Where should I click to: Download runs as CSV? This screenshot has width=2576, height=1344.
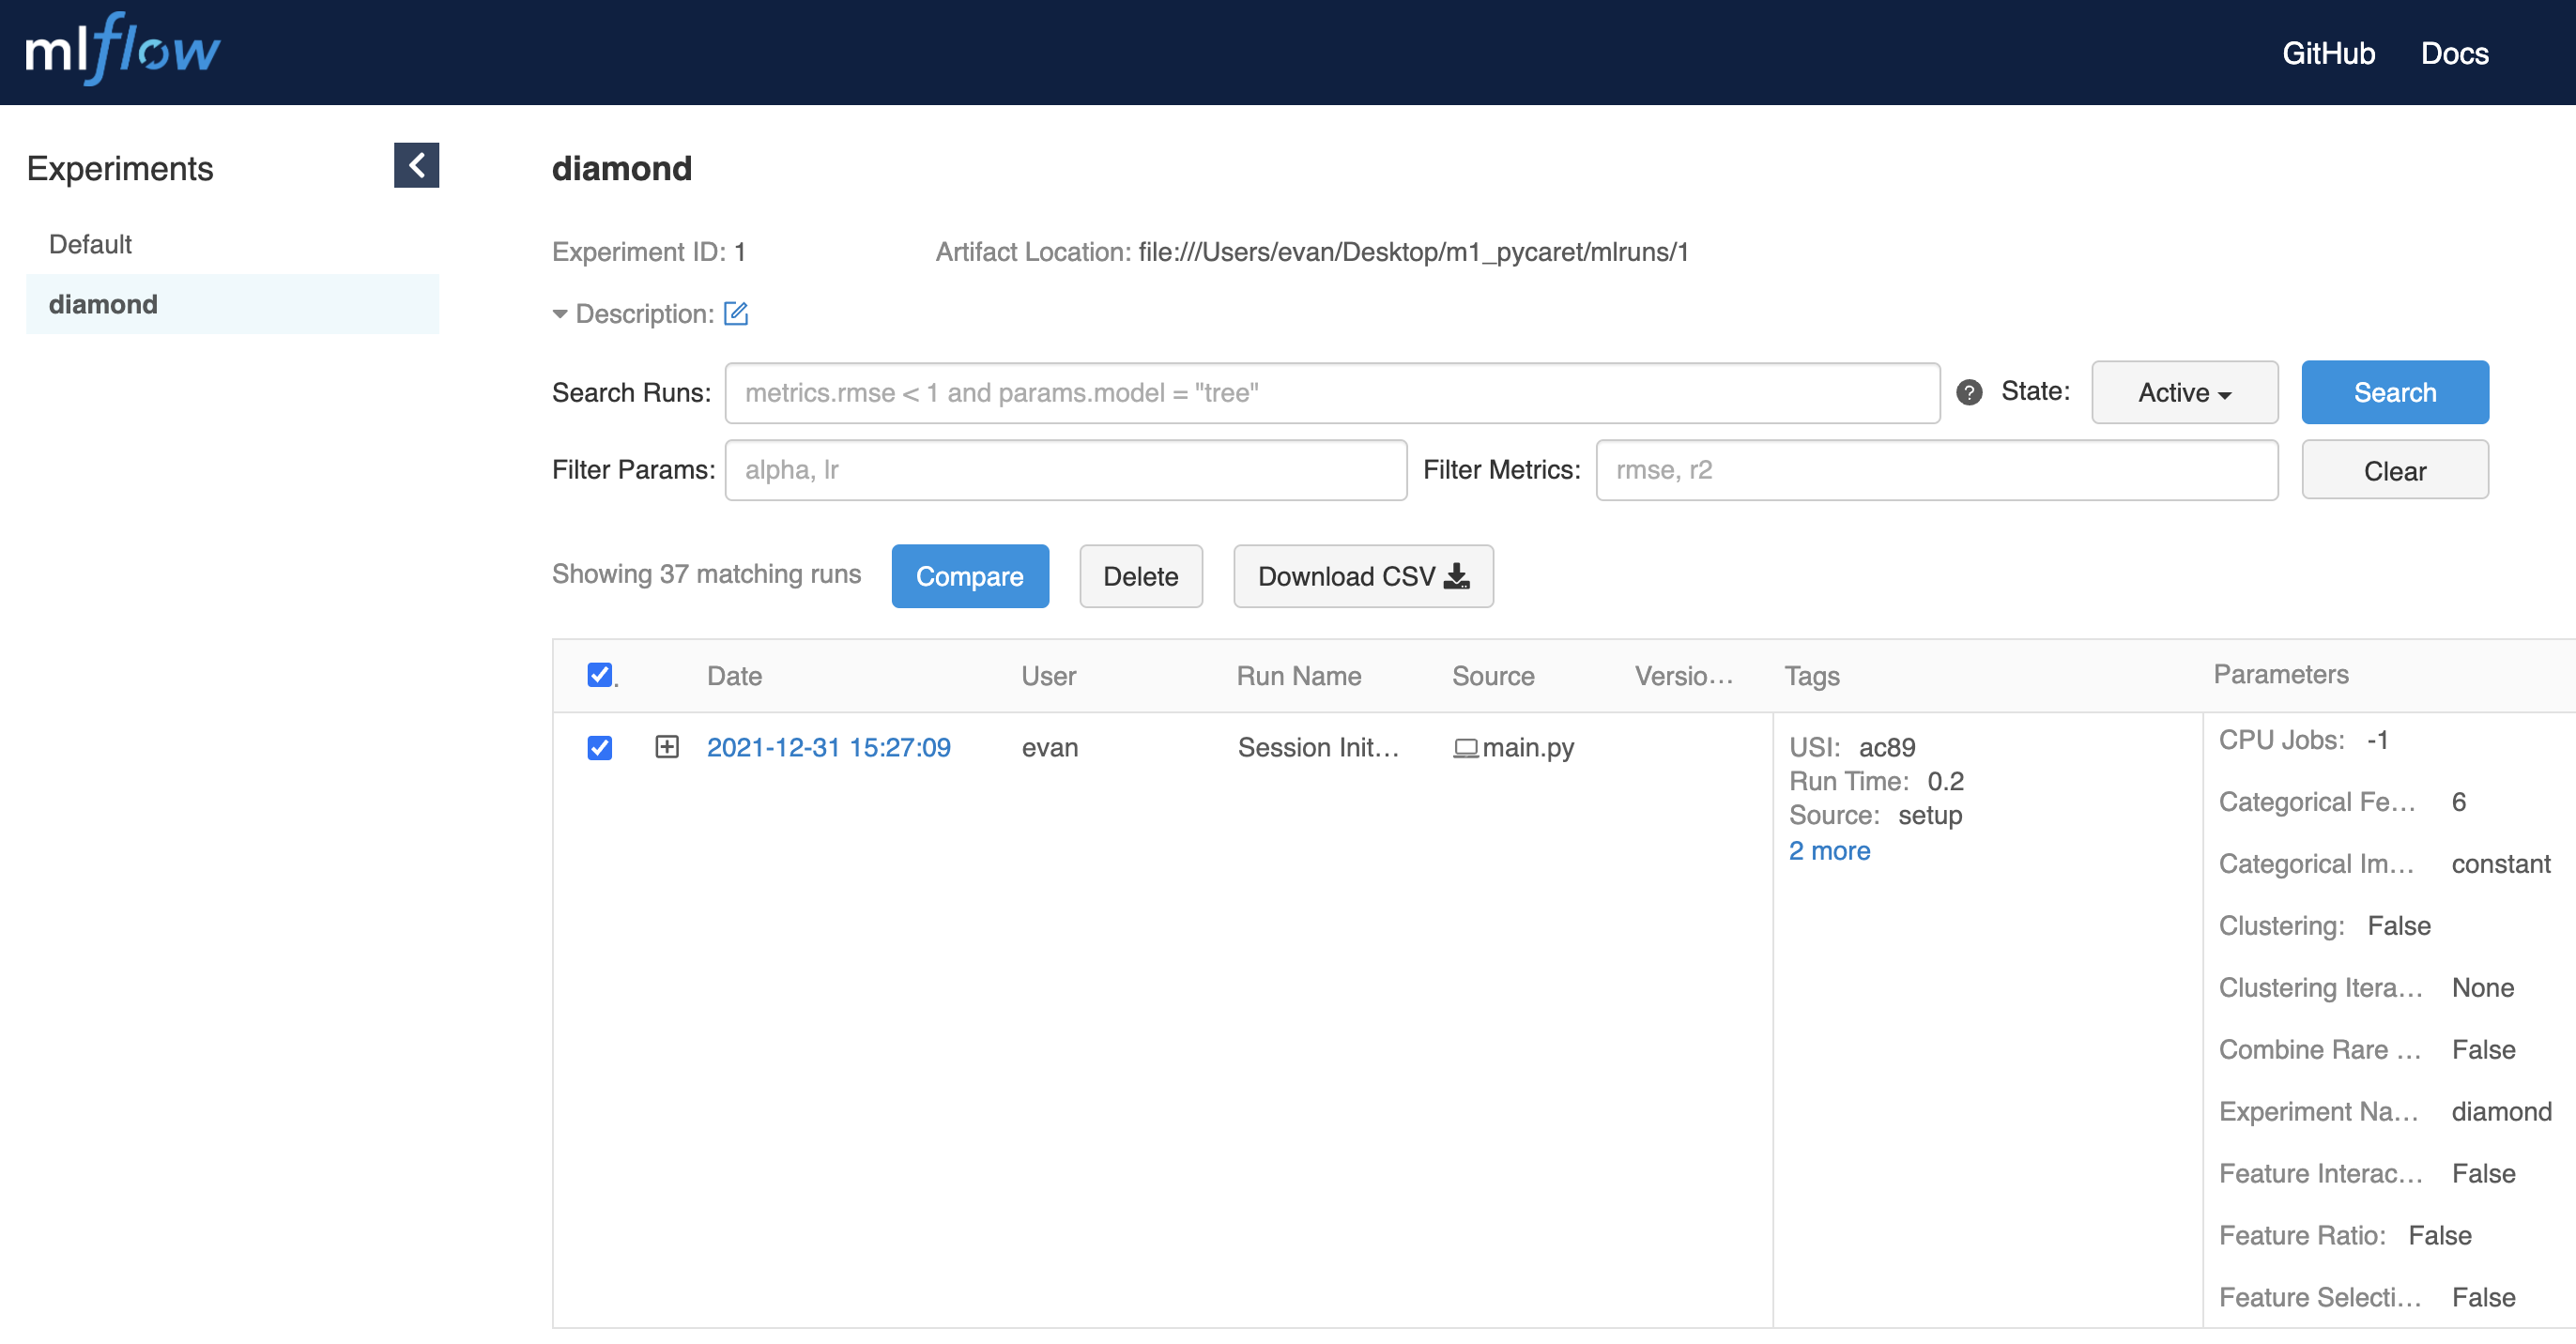(1363, 576)
